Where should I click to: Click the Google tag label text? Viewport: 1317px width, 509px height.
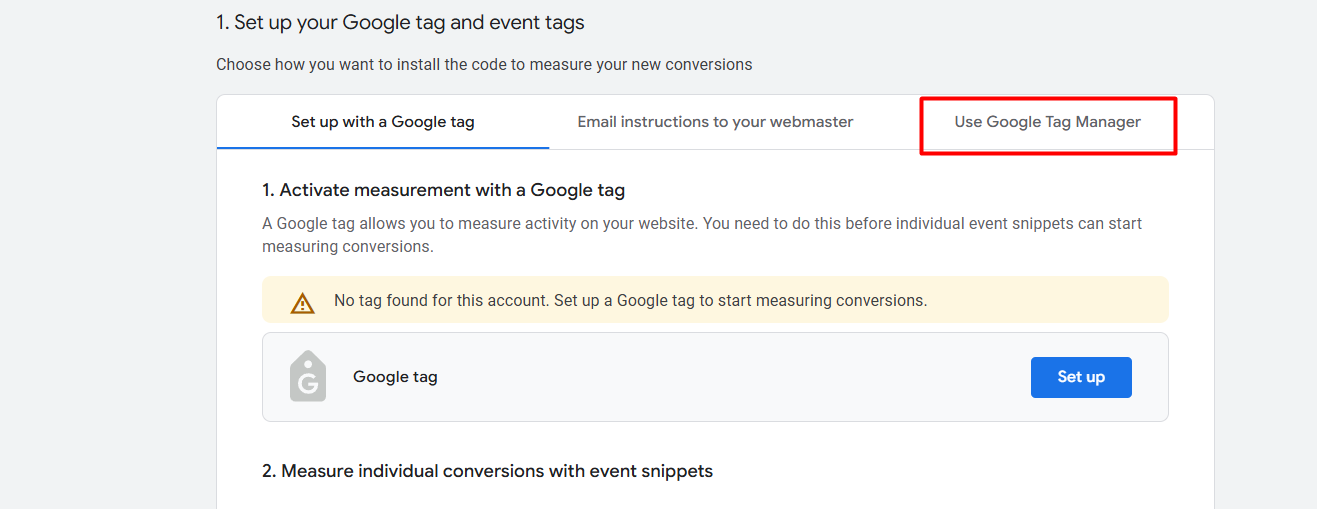(x=395, y=377)
